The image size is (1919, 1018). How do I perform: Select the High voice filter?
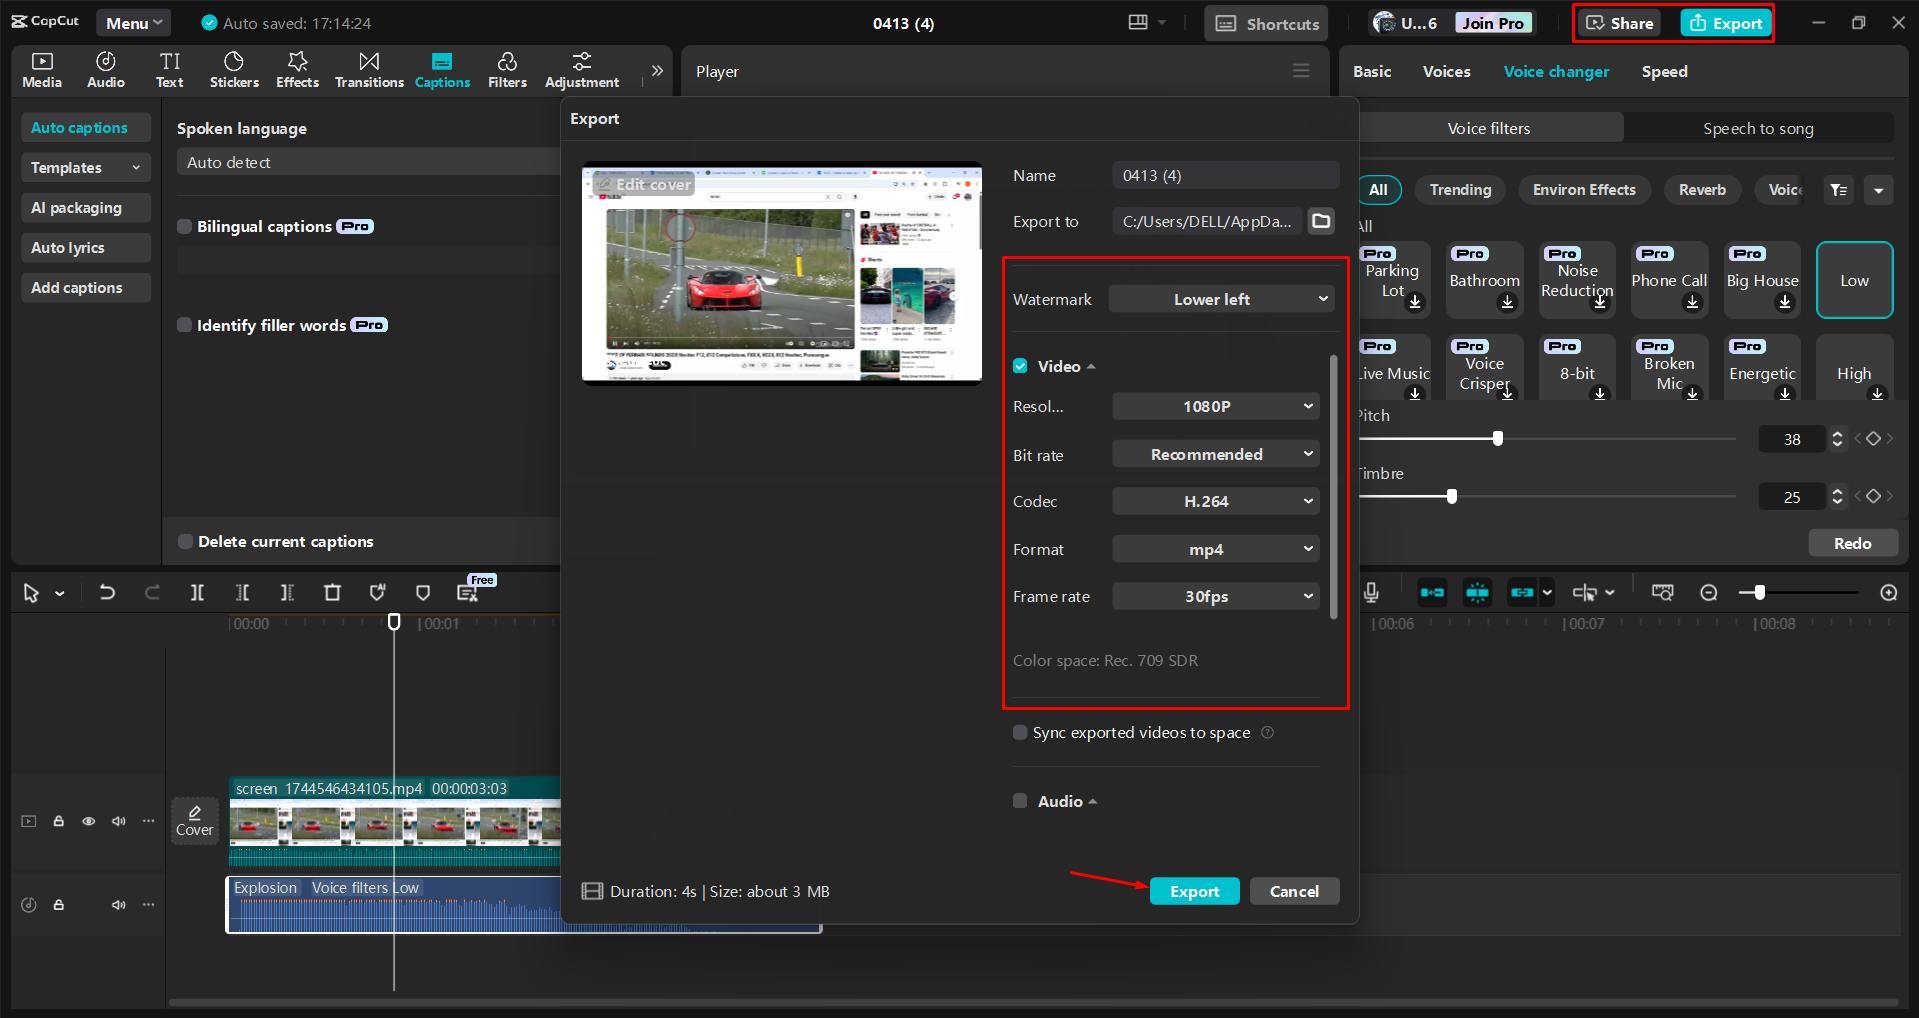point(1854,372)
